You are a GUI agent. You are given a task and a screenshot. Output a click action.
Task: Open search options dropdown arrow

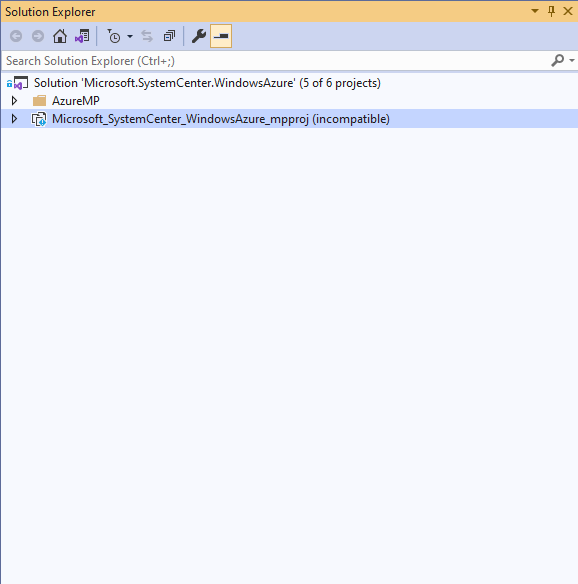(x=572, y=60)
